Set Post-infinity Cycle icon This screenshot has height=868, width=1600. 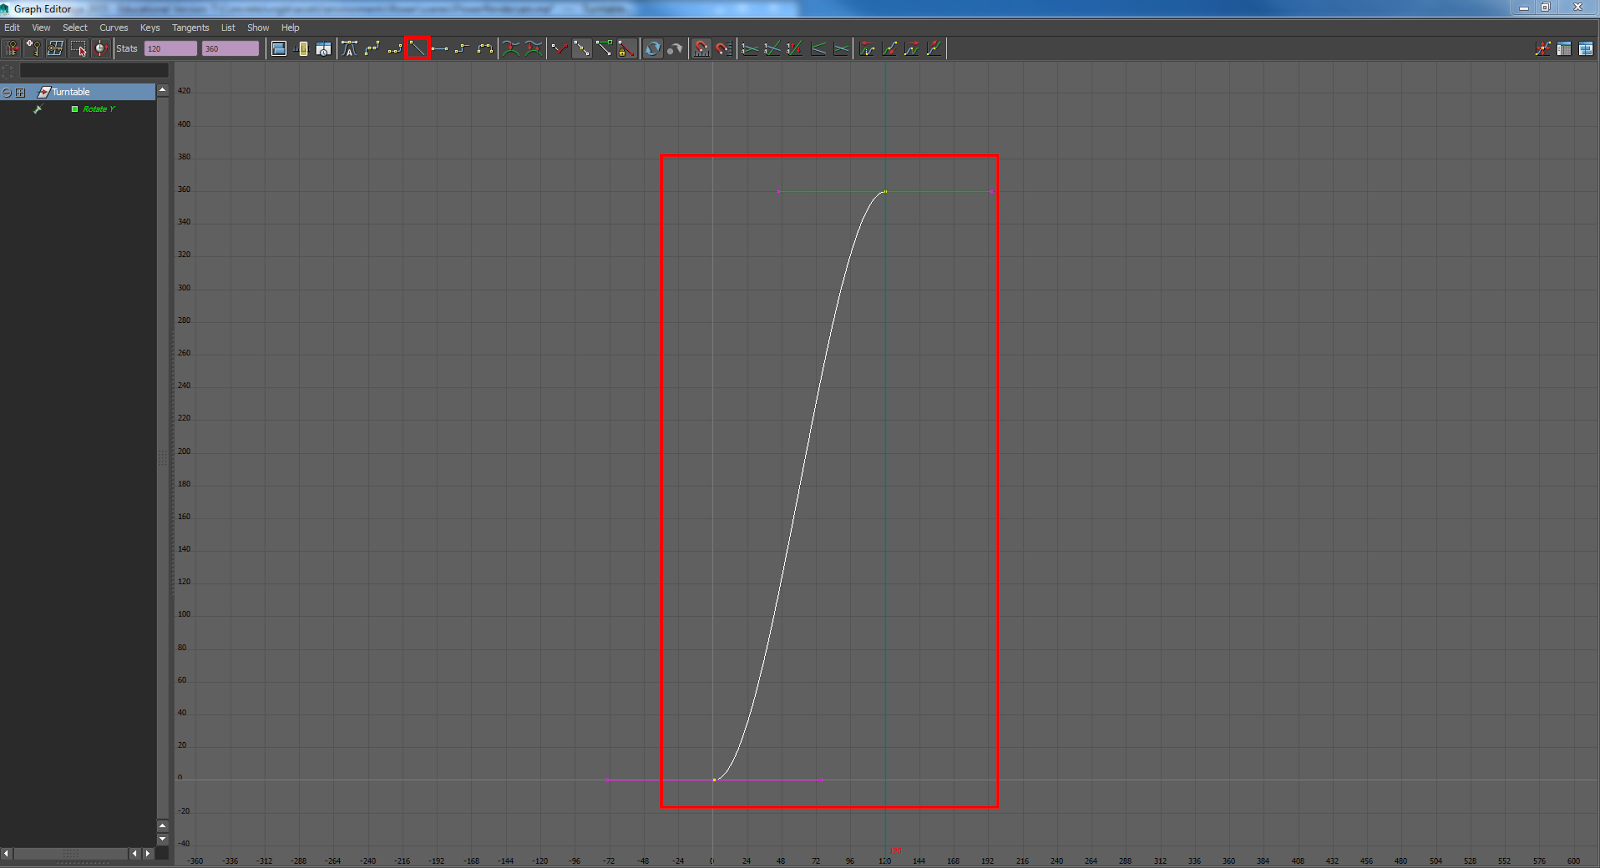click(912, 48)
